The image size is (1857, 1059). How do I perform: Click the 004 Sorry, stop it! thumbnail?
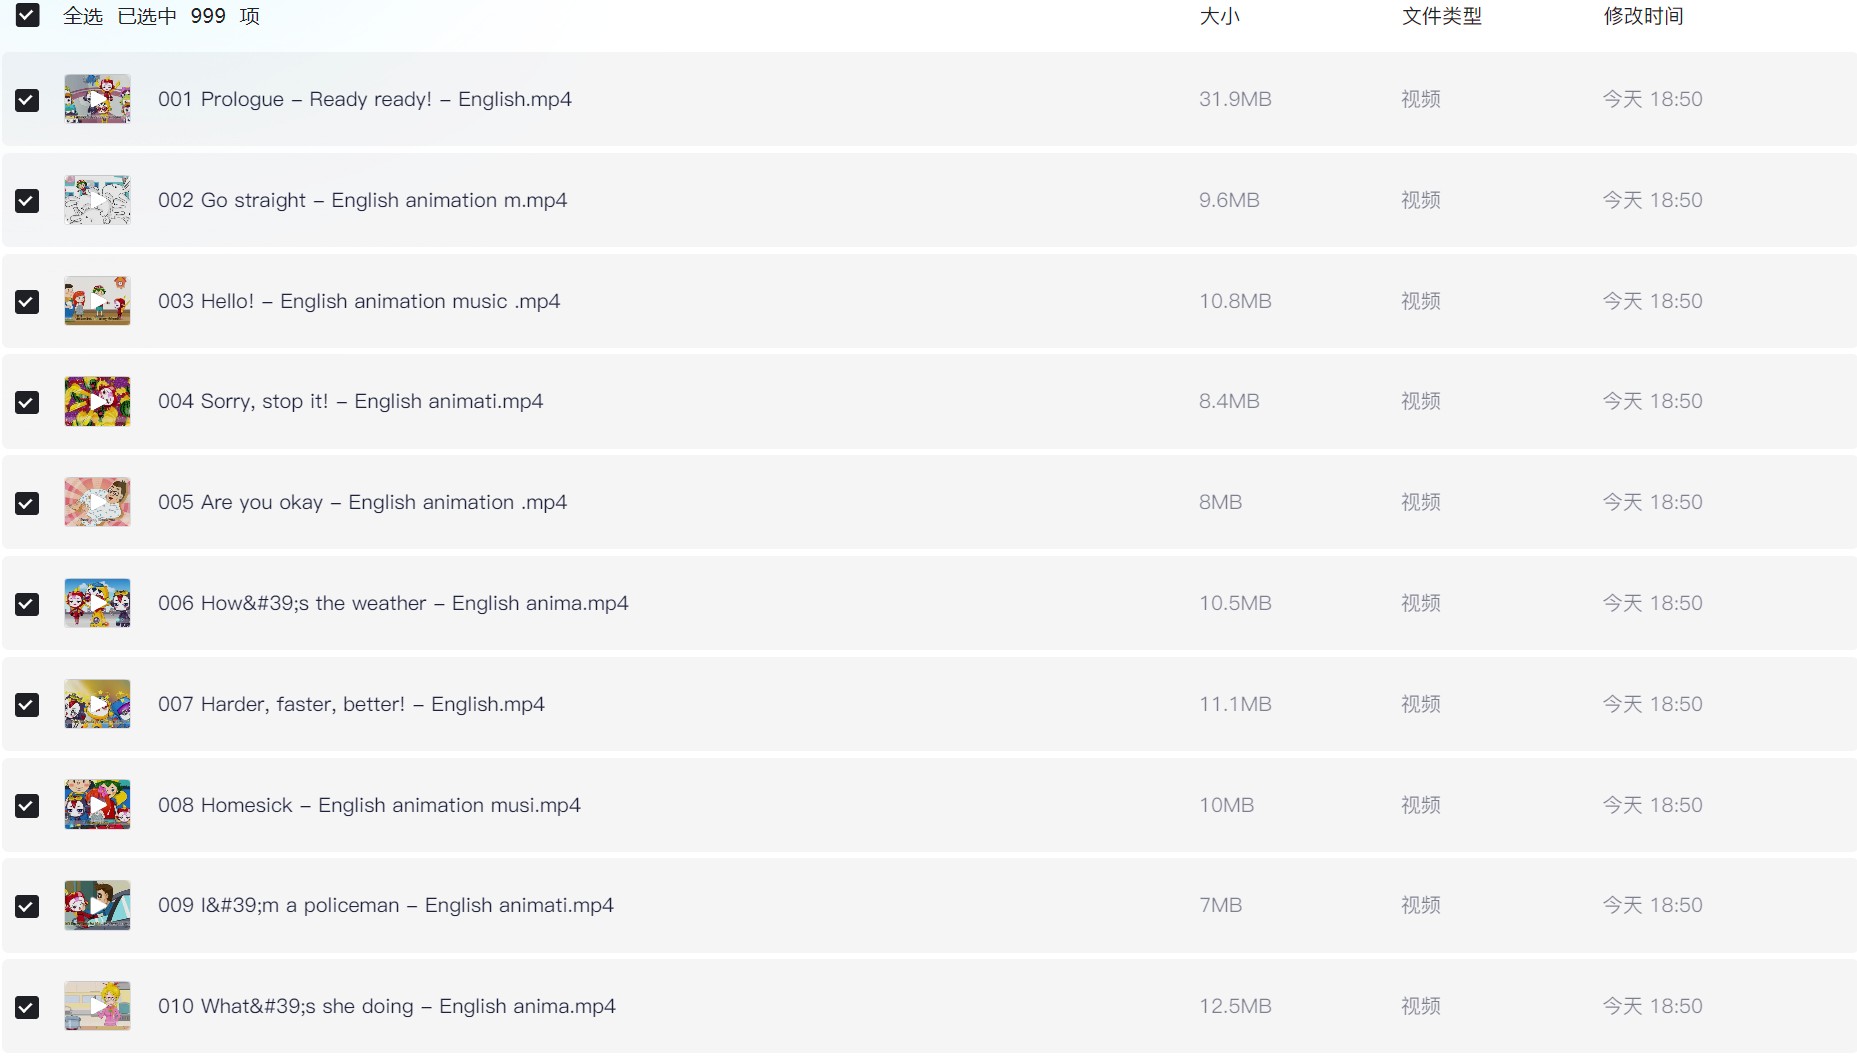[x=97, y=401]
